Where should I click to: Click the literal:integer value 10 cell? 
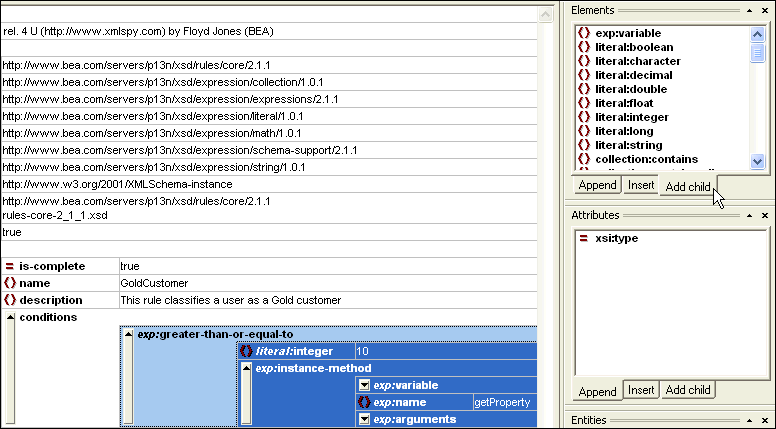446,351
